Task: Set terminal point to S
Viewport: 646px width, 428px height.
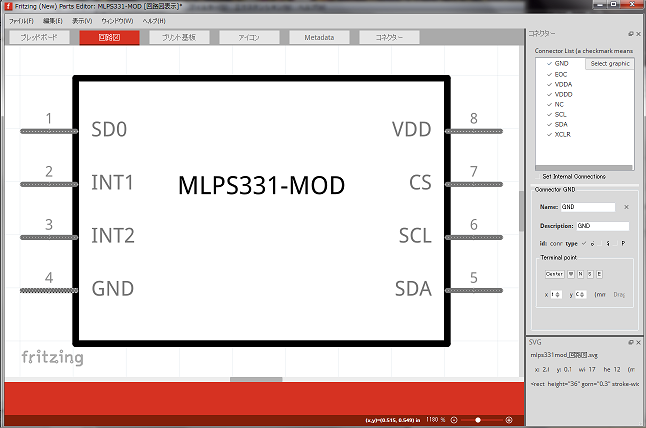Action: click(590, 274)
